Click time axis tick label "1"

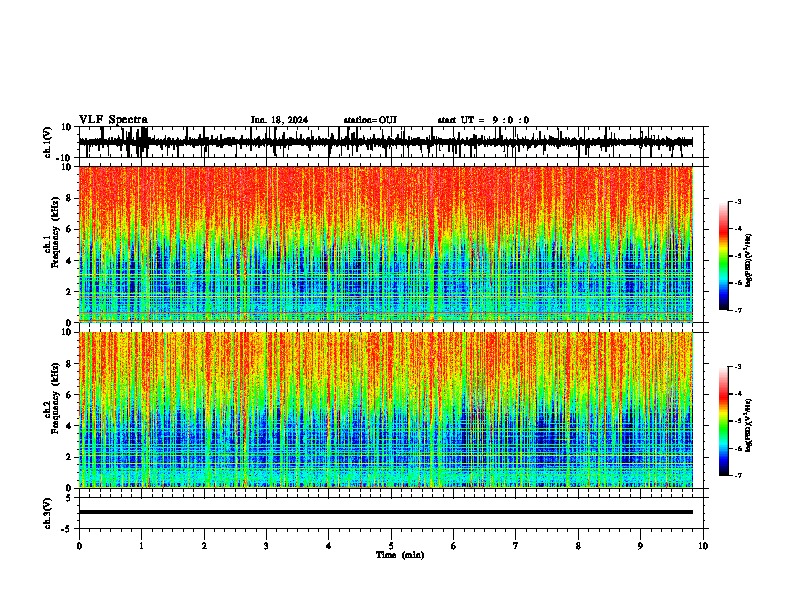pos(141,546)
